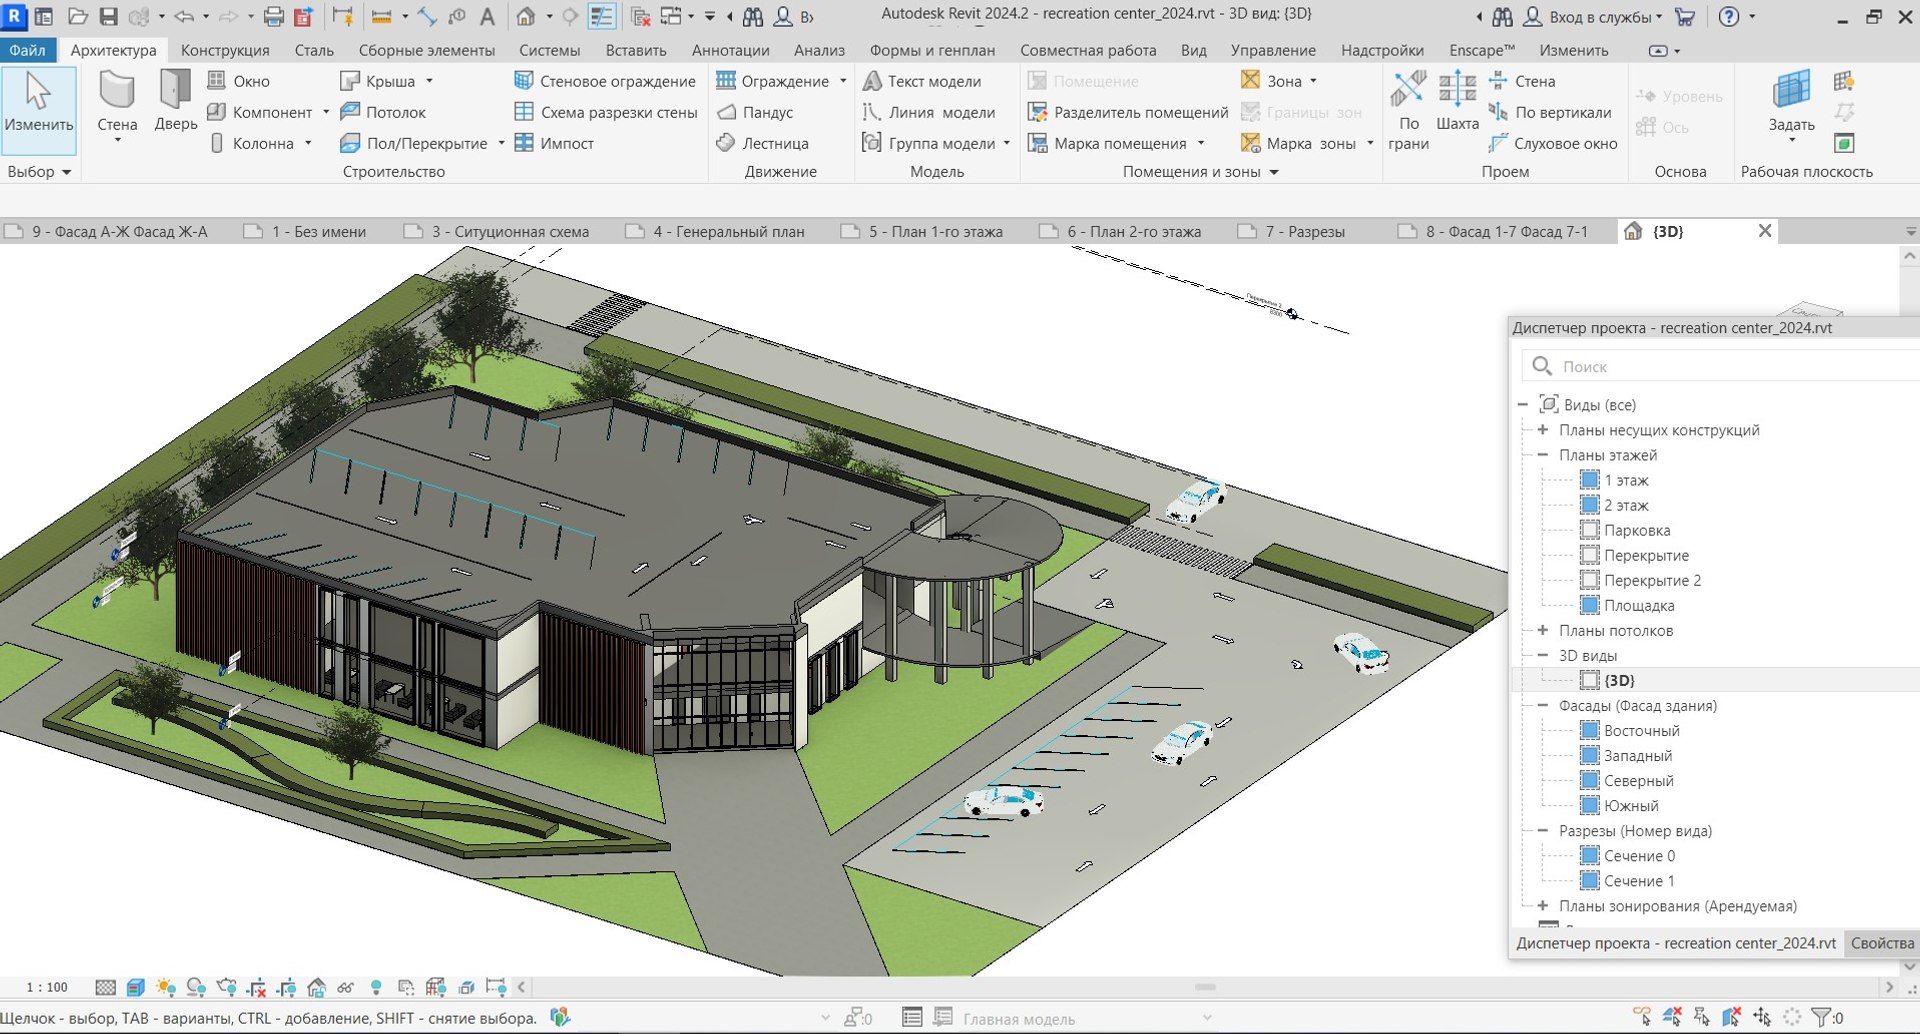Open a project with the folder icon
This screenshot has height=1034, width=1920.
pyautogui.click(x=77, y=17)
